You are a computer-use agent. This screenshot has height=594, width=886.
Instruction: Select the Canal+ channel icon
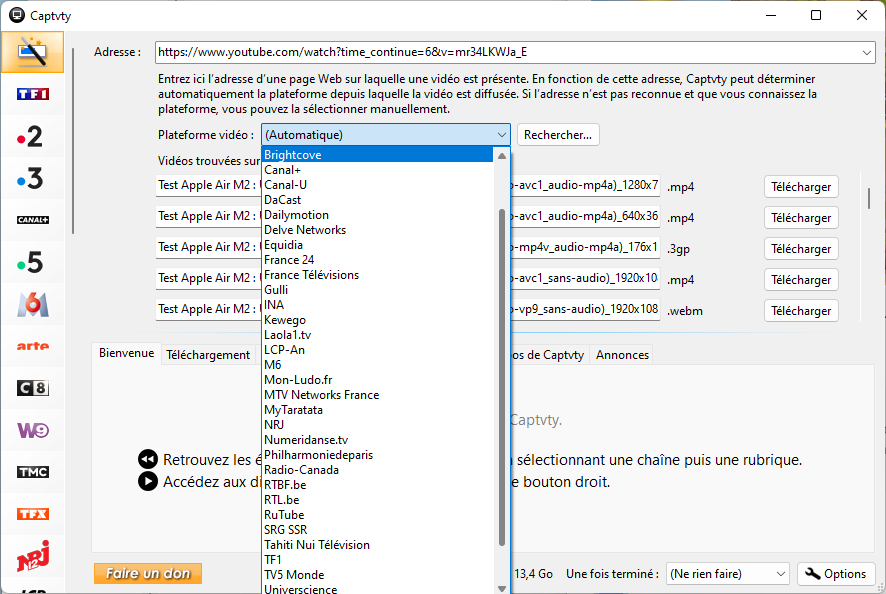pyautogui.click(x=33, y=220)
